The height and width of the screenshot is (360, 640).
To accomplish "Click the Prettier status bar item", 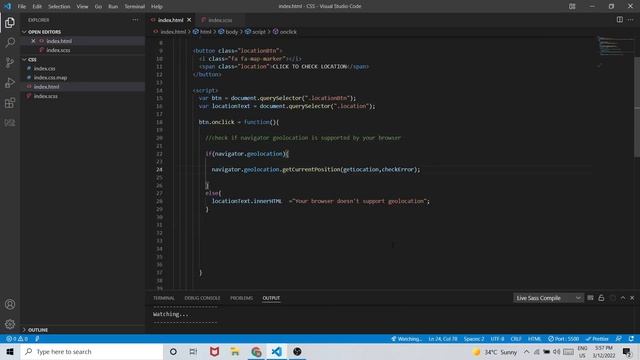I will click(597, 339).
